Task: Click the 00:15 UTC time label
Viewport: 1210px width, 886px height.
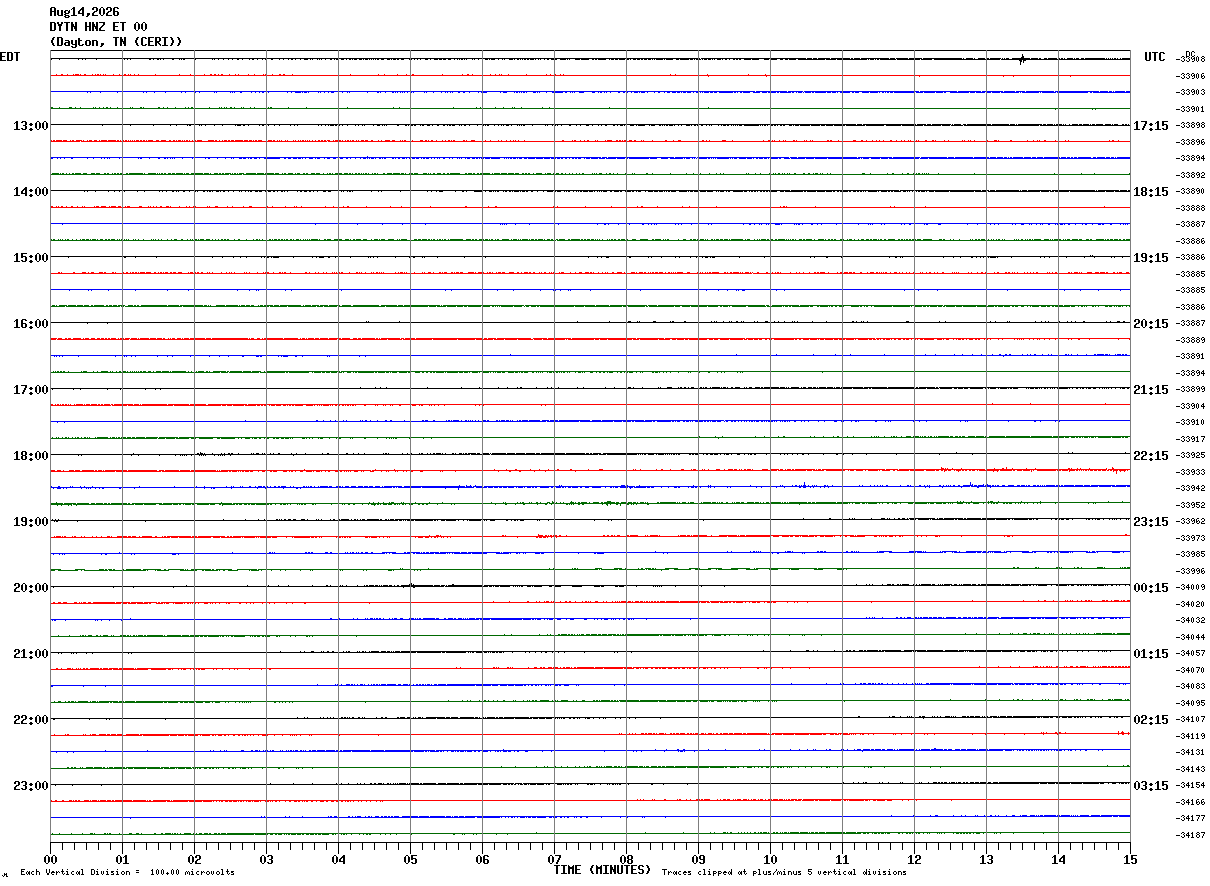Action: click(1150, 588)
